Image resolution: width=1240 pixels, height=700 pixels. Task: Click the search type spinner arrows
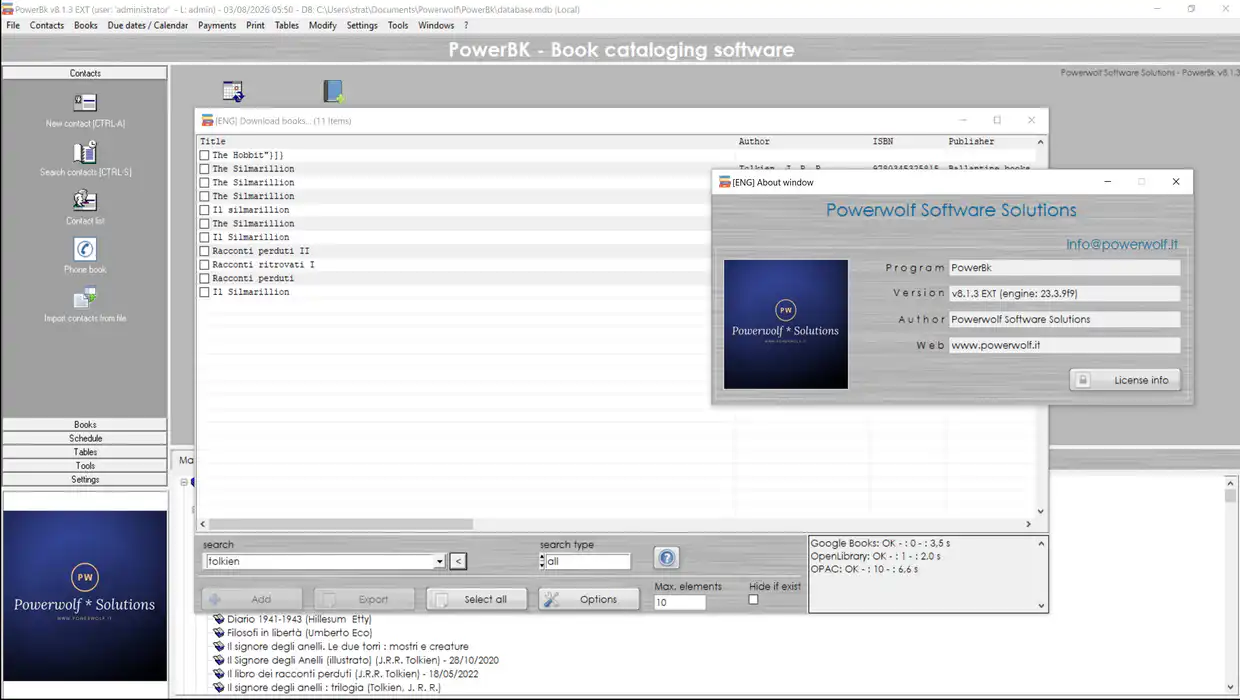[542, 562]
